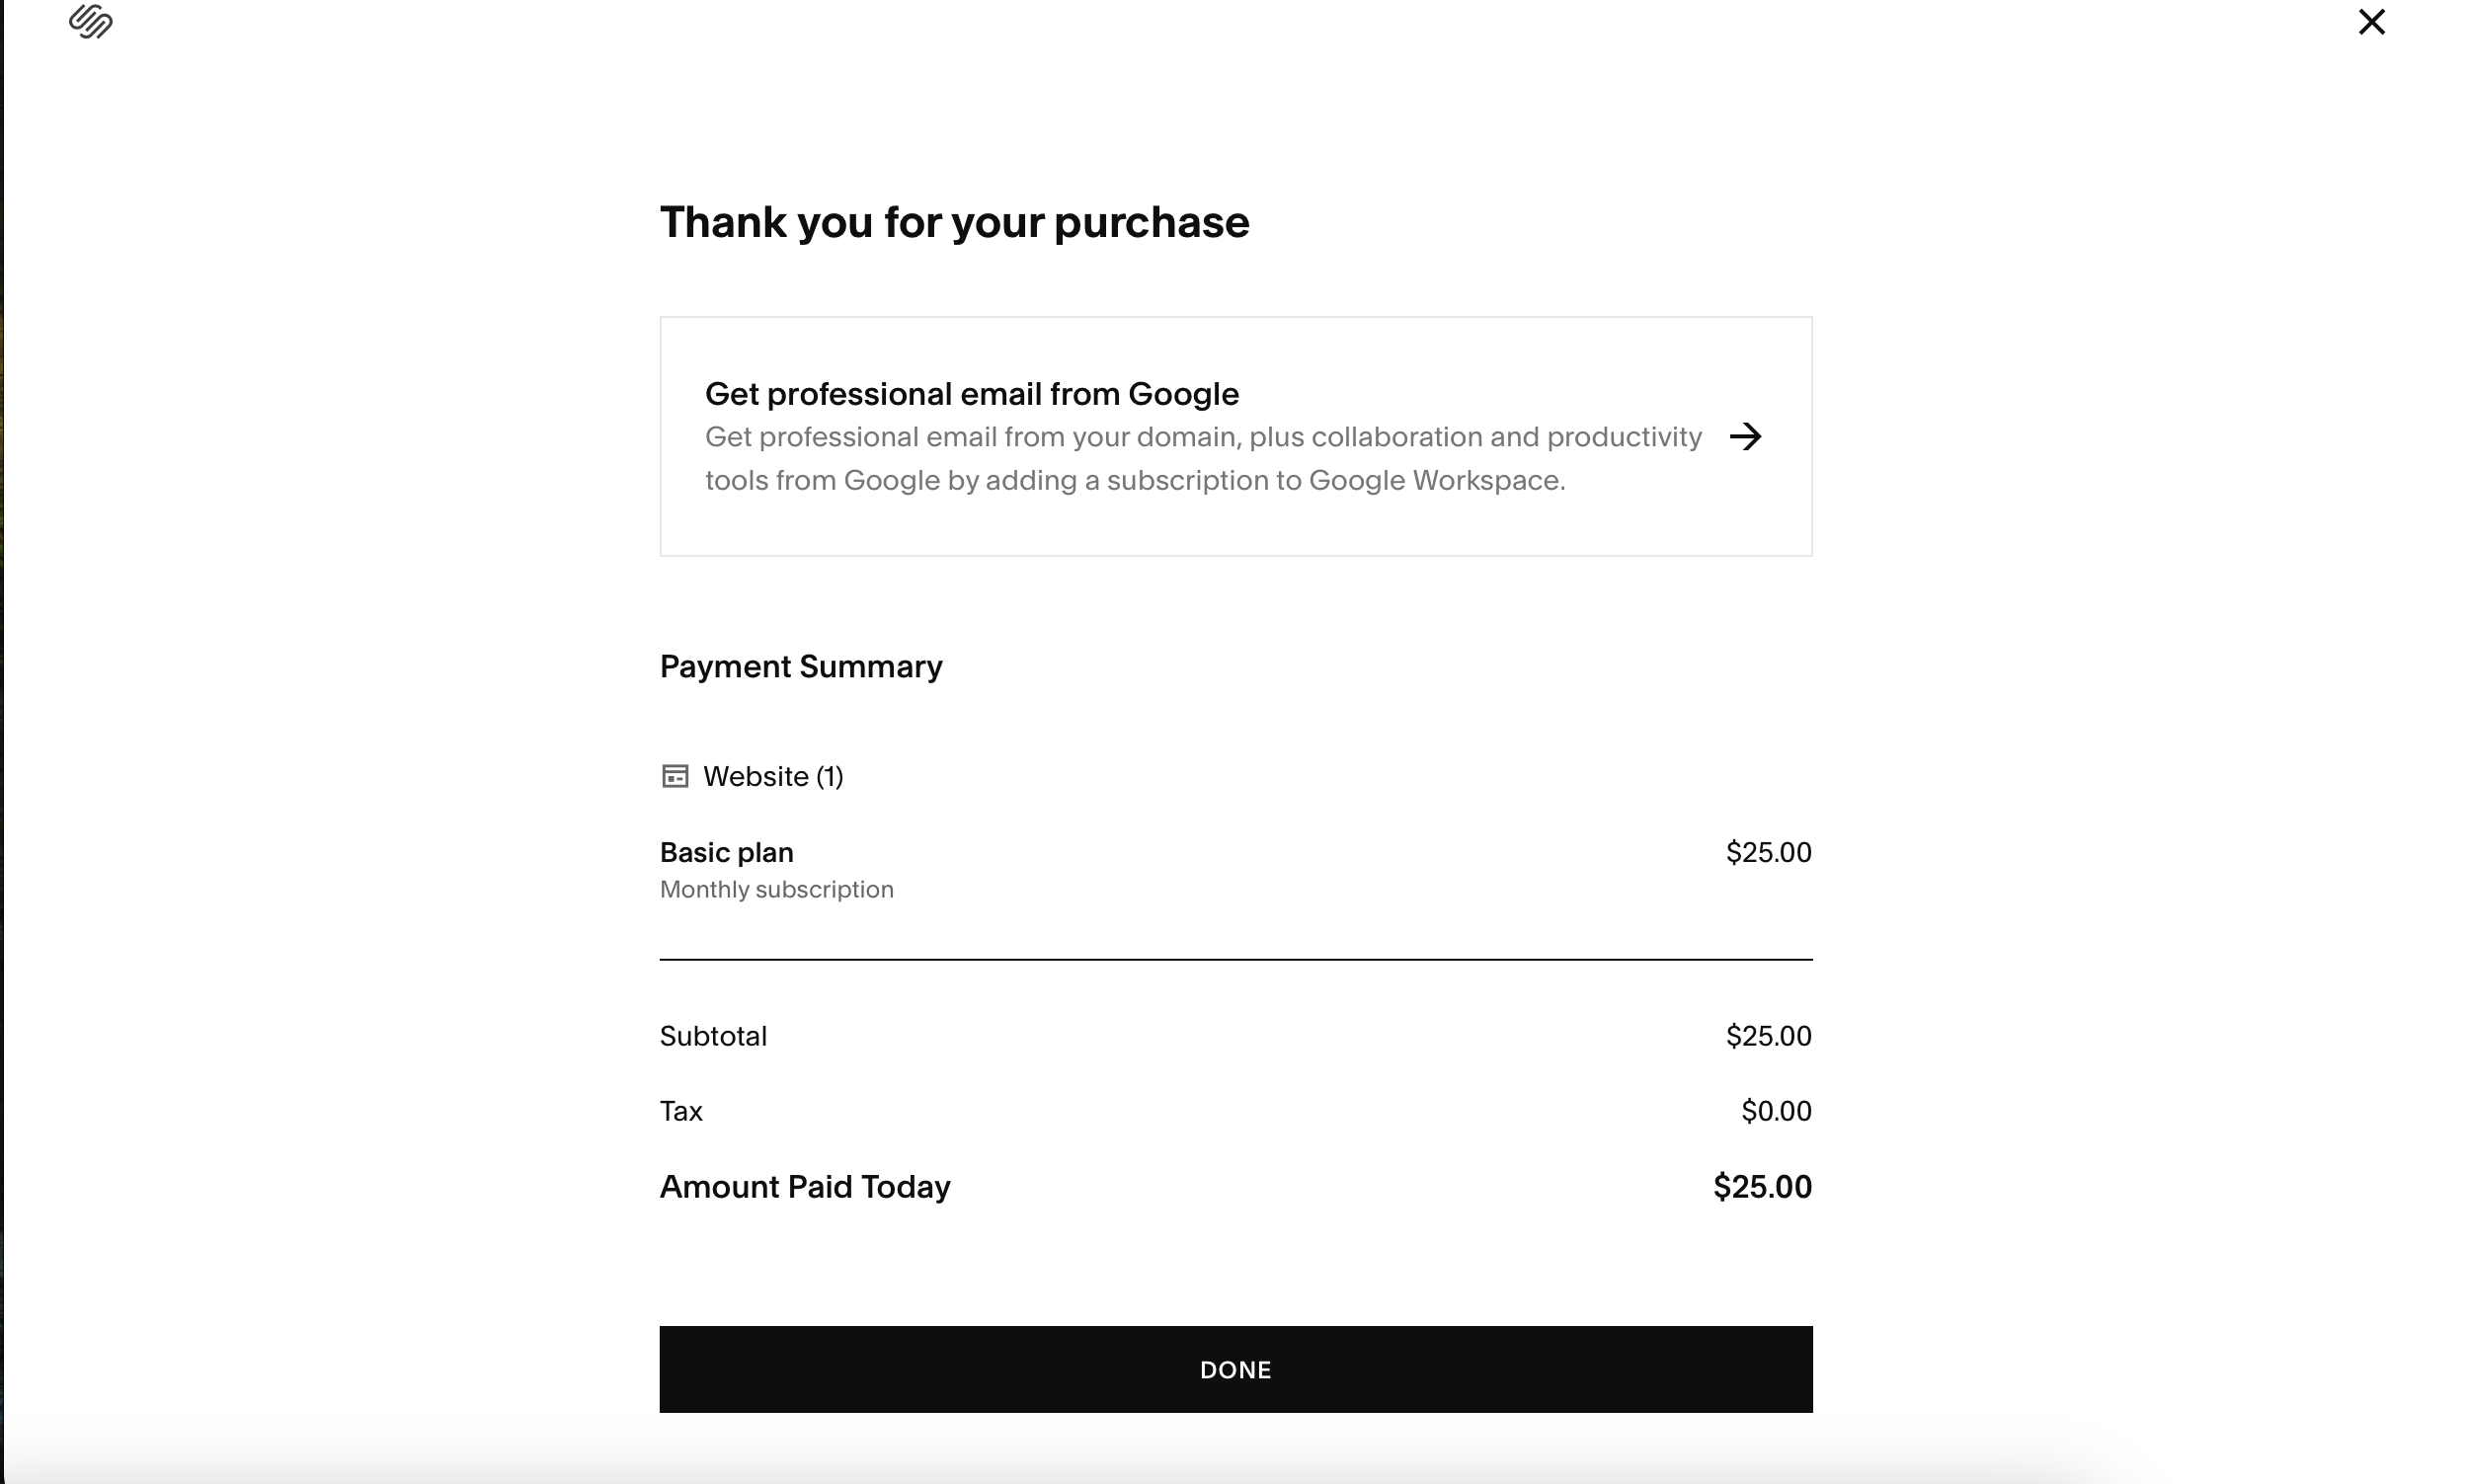The height and width of the screenshot is (1484, 2465).
Task: Click the Subtotal label
Action: click(713, 1036)
